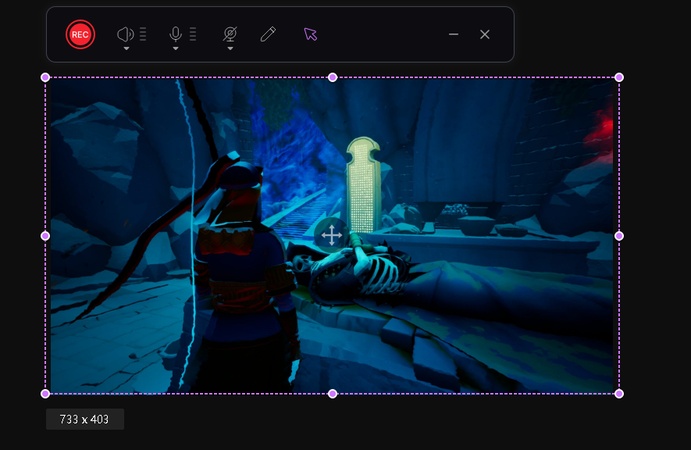
Task: Expand the webcam options dropdown arrow
Action: [x=230, y=48]
